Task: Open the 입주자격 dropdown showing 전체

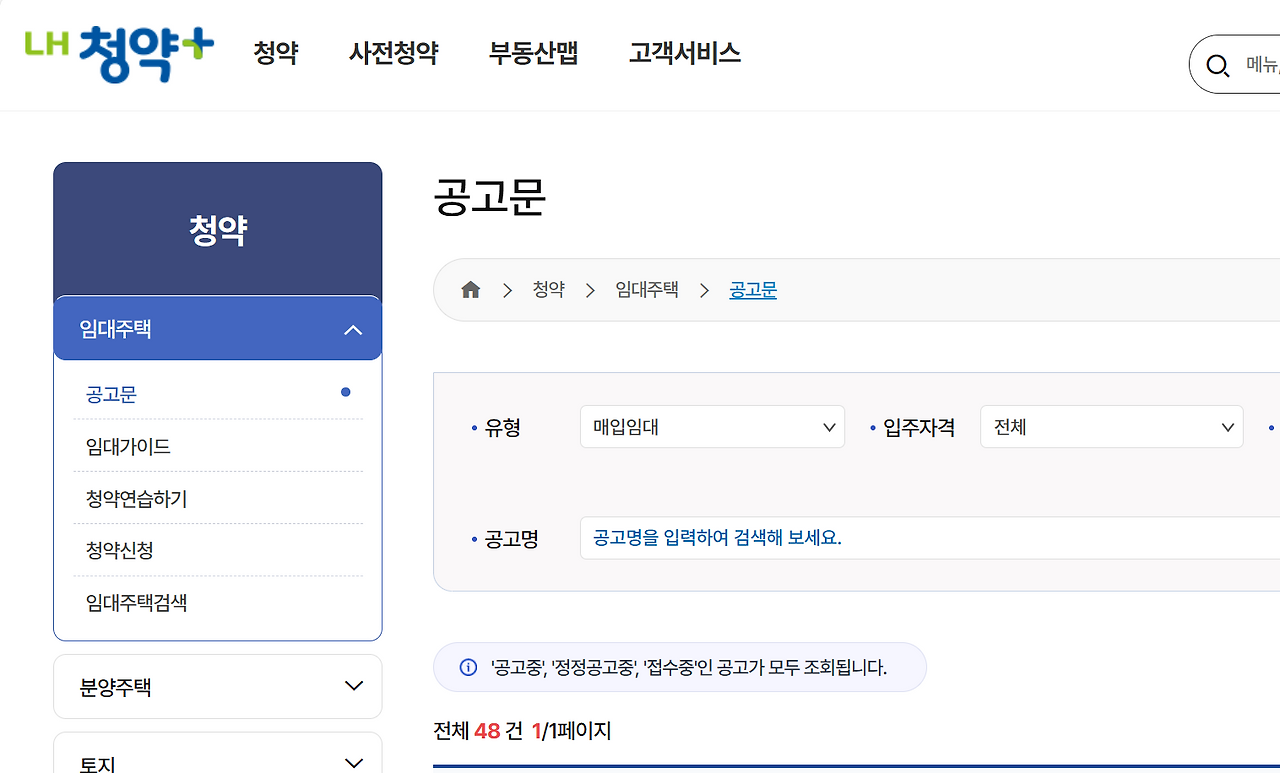Action: tap(1112, 427)
